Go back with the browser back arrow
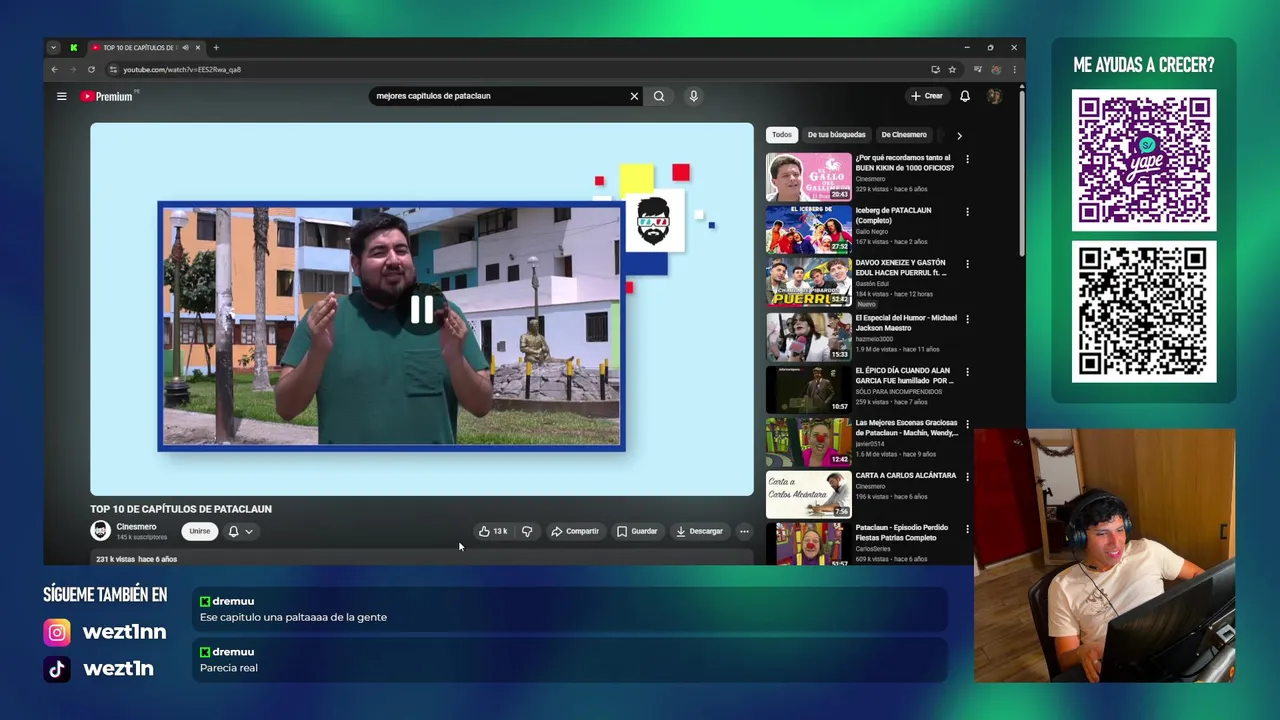Screen dimensions: 1280x720 point(55,69)
